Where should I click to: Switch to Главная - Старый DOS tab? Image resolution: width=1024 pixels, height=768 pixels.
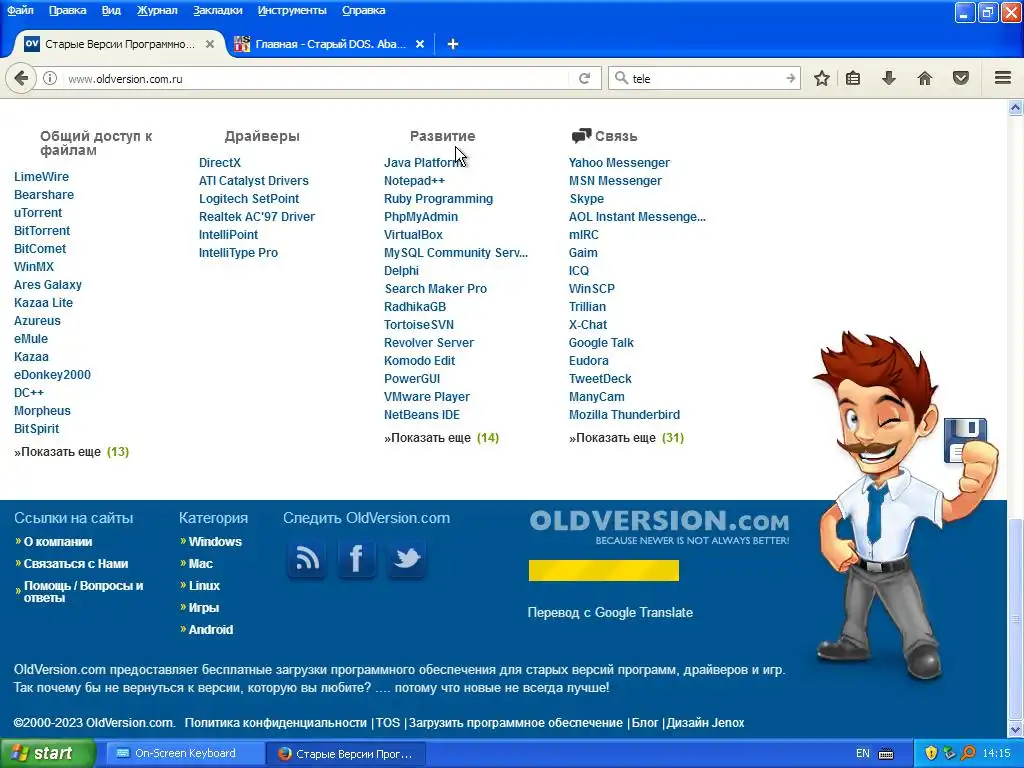tap(330, 44)
